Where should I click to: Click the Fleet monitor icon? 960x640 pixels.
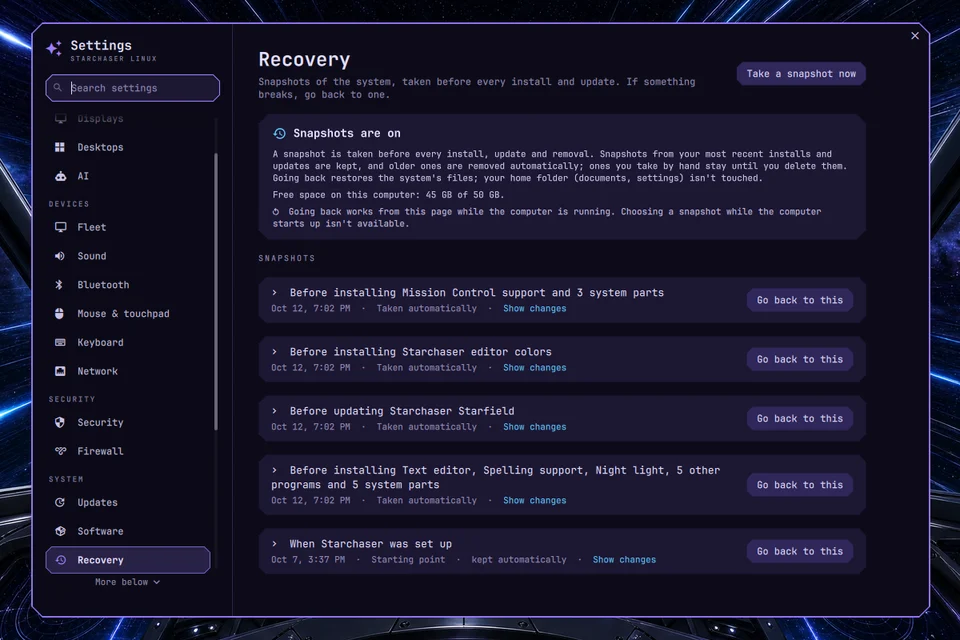[60, 227]
